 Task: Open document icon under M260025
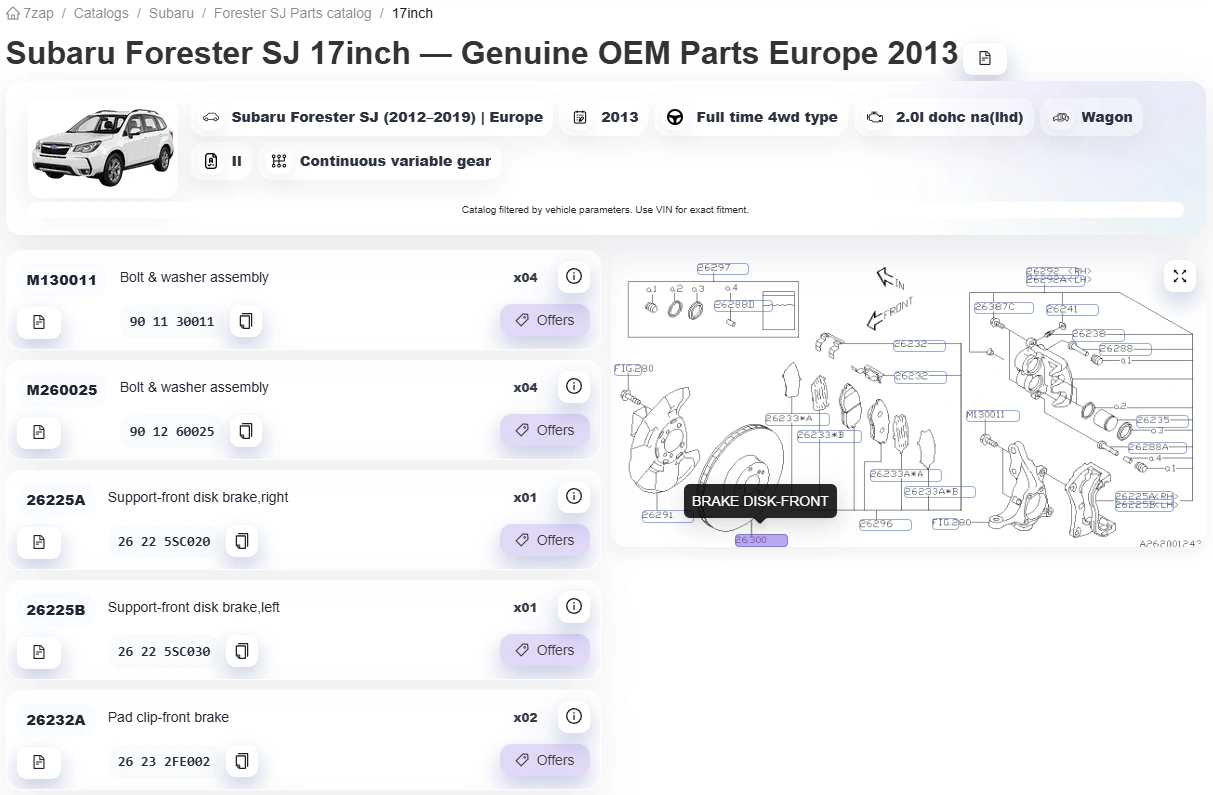coord(39,432)
